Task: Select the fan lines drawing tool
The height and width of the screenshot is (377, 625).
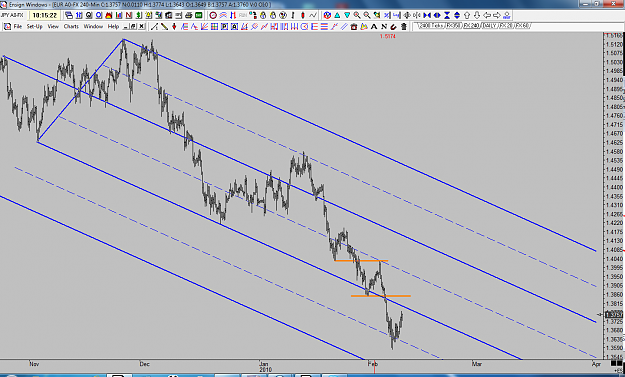Action: tap(204, 26)
